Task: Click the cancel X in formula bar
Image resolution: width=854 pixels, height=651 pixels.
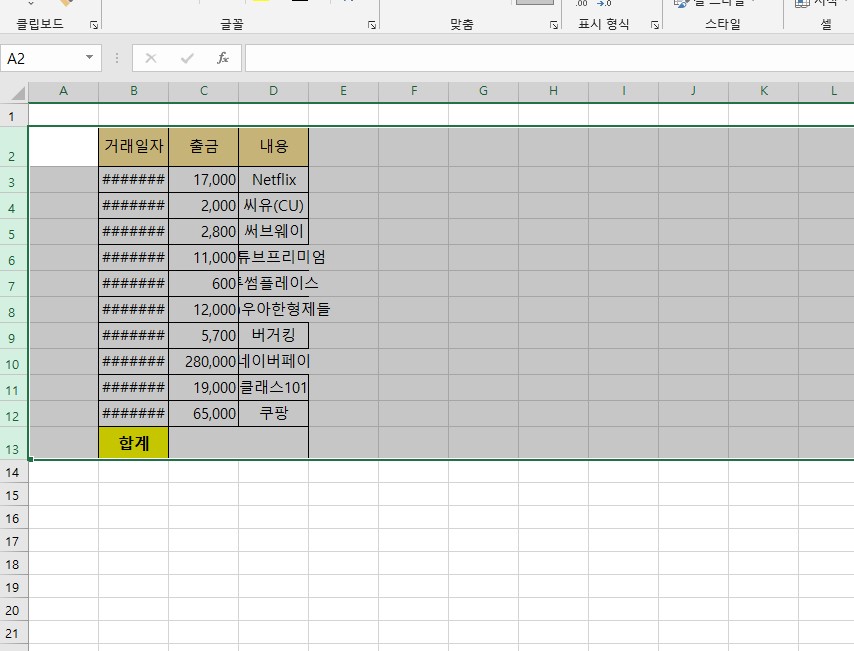Action: click(x=151, y=58)
